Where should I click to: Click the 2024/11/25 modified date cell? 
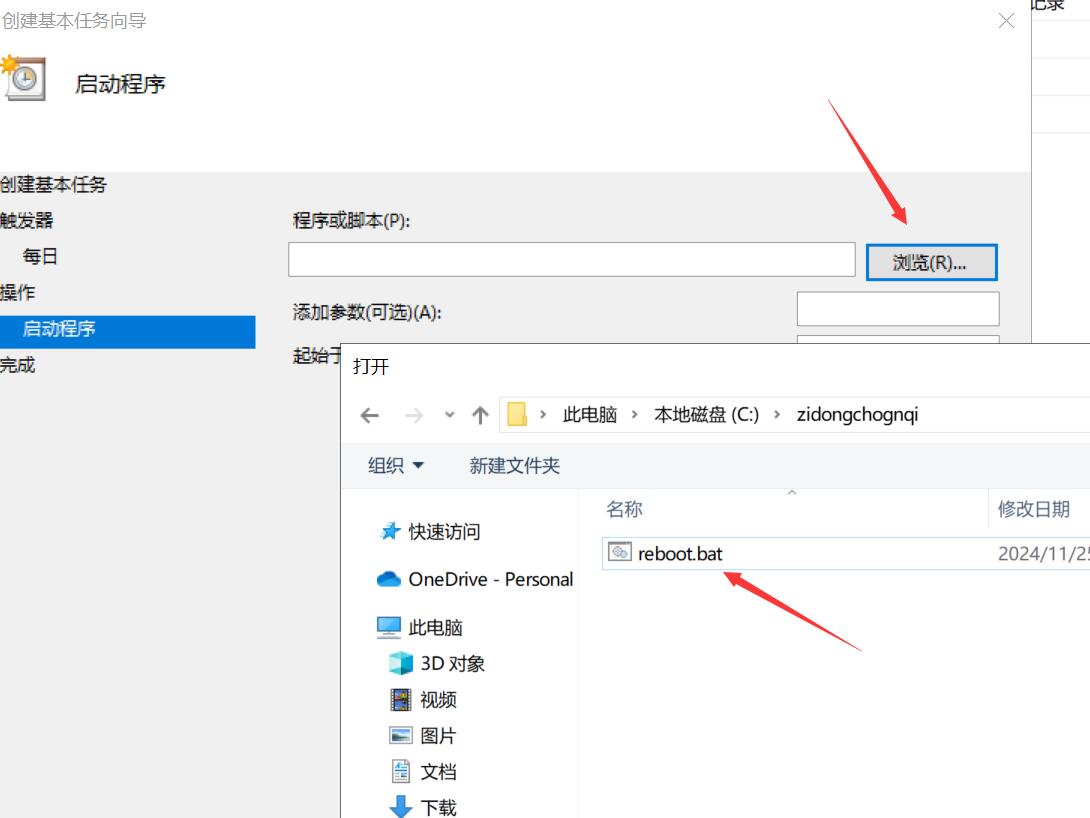(x=1043, y=554)
